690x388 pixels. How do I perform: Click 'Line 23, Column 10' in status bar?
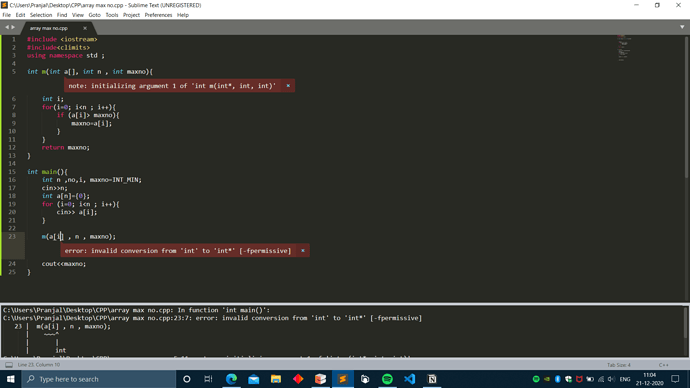[39, 365]
